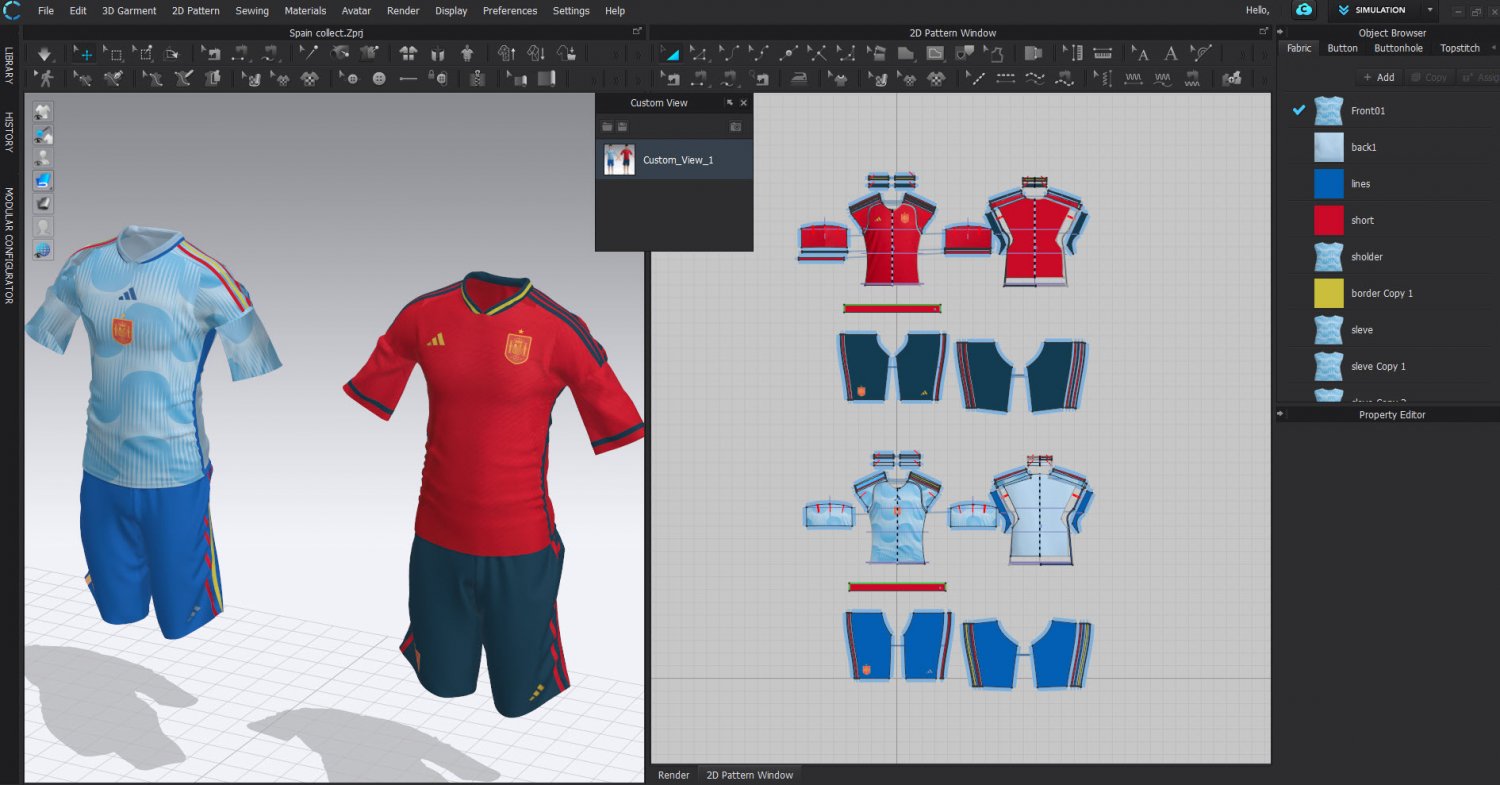This screenshot has height=785, width=1500.
Task: Choose the Free Topstitch wavy-dash tool
Action: [x=1036, y=78]
